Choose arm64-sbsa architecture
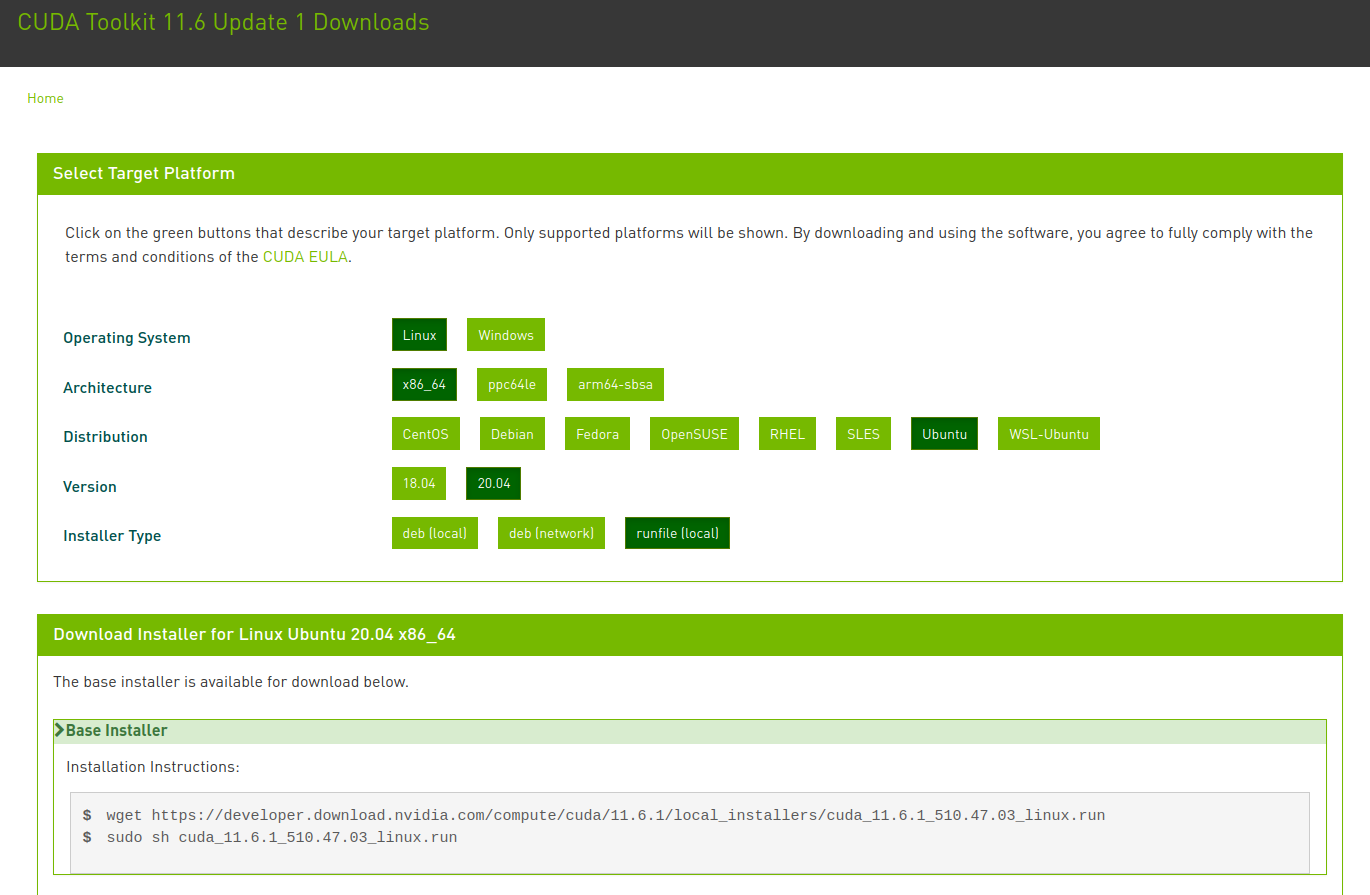1370x895 pixels. click(x=615, y=384)
